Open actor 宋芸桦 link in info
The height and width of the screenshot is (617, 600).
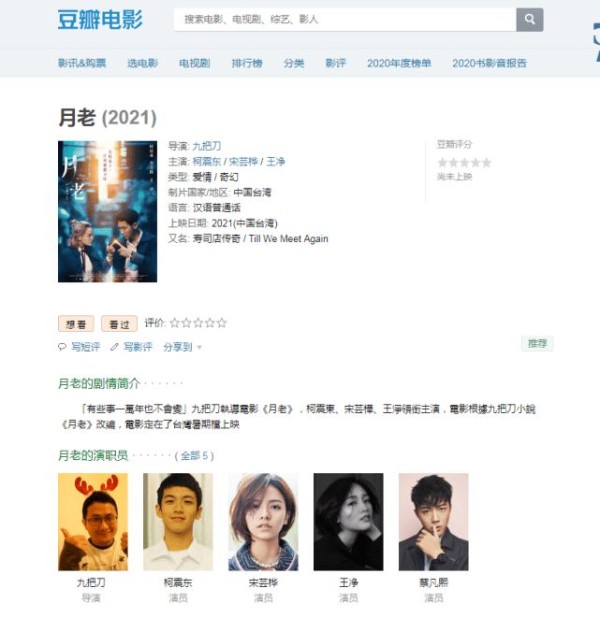[x=243, y=161]
